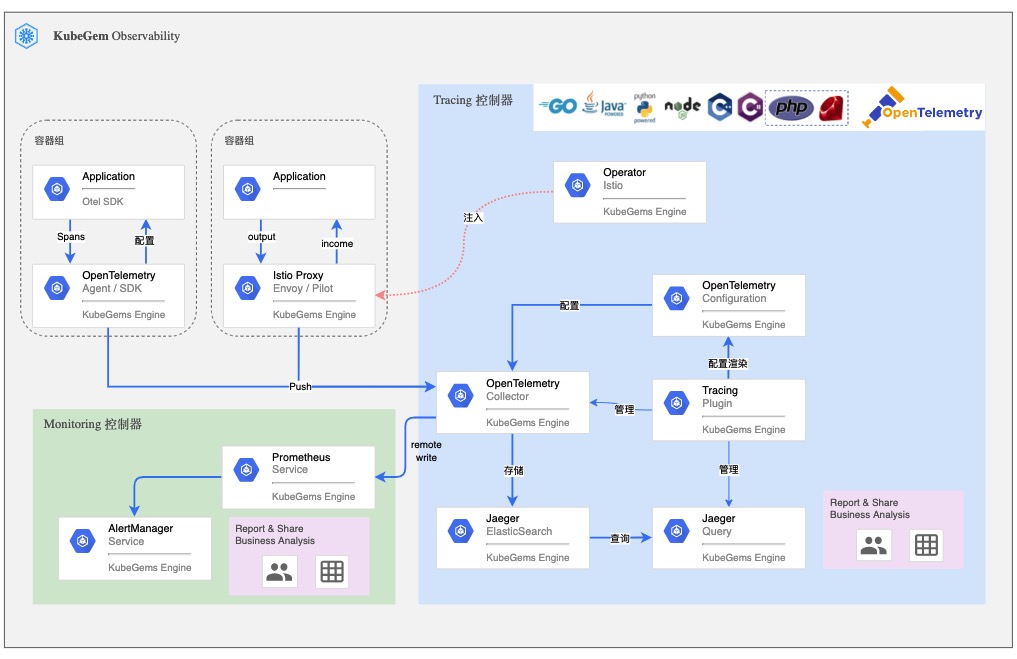Click the red Ruby gem logo
This screenshot has width=1017, height=659.
[x=831, y=108]
